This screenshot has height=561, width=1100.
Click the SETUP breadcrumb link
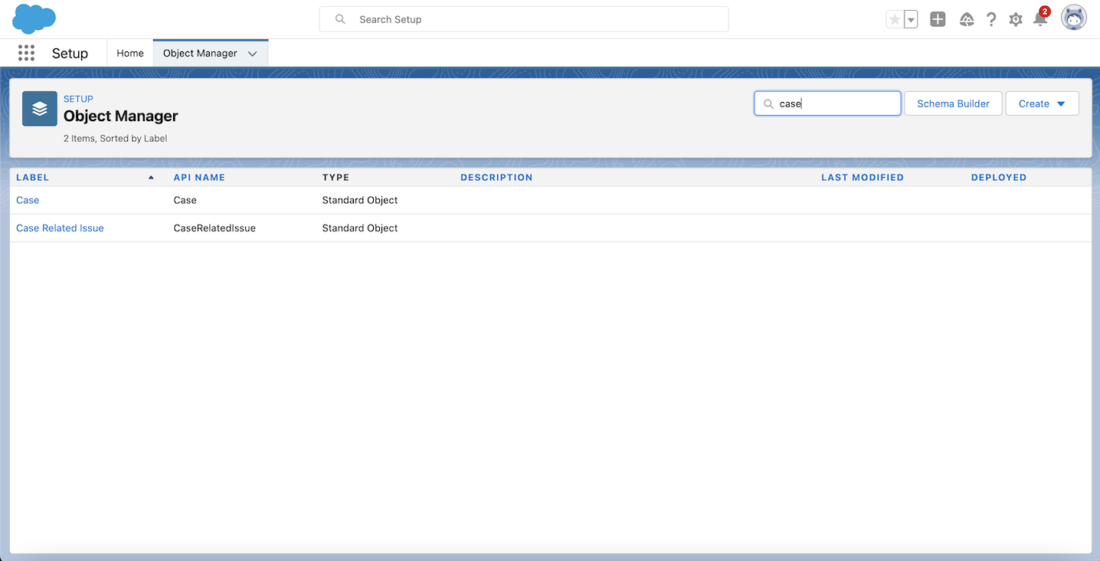tap(78, 99)
